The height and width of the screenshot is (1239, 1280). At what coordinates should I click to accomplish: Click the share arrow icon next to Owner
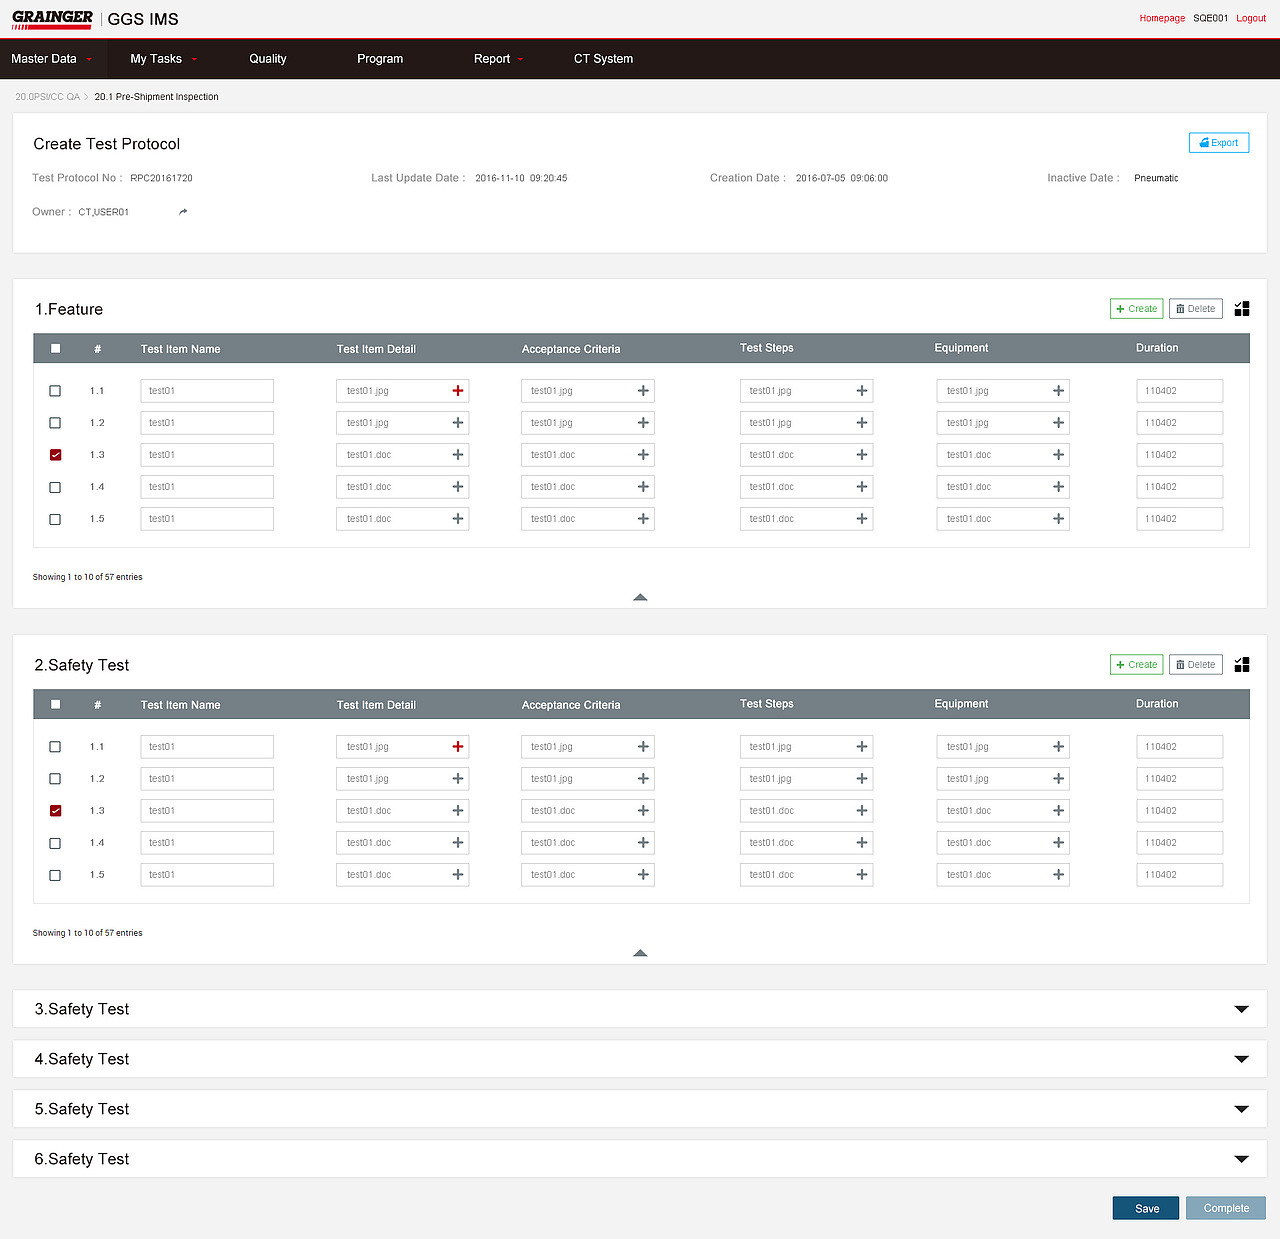[x=183, y=212]
